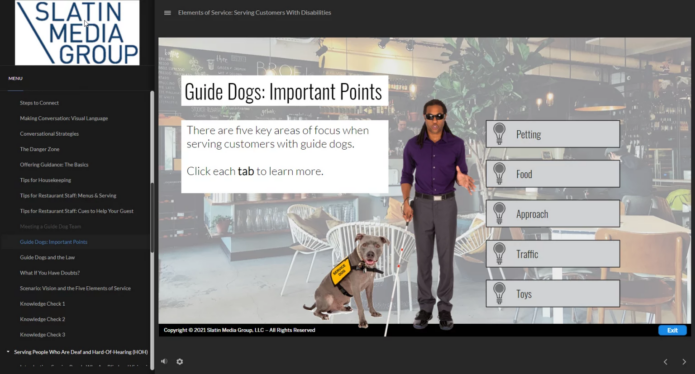Open Offering Guidance: The Basics lesson
Viewport: 695px width, 374px height.
click(54, 165)
